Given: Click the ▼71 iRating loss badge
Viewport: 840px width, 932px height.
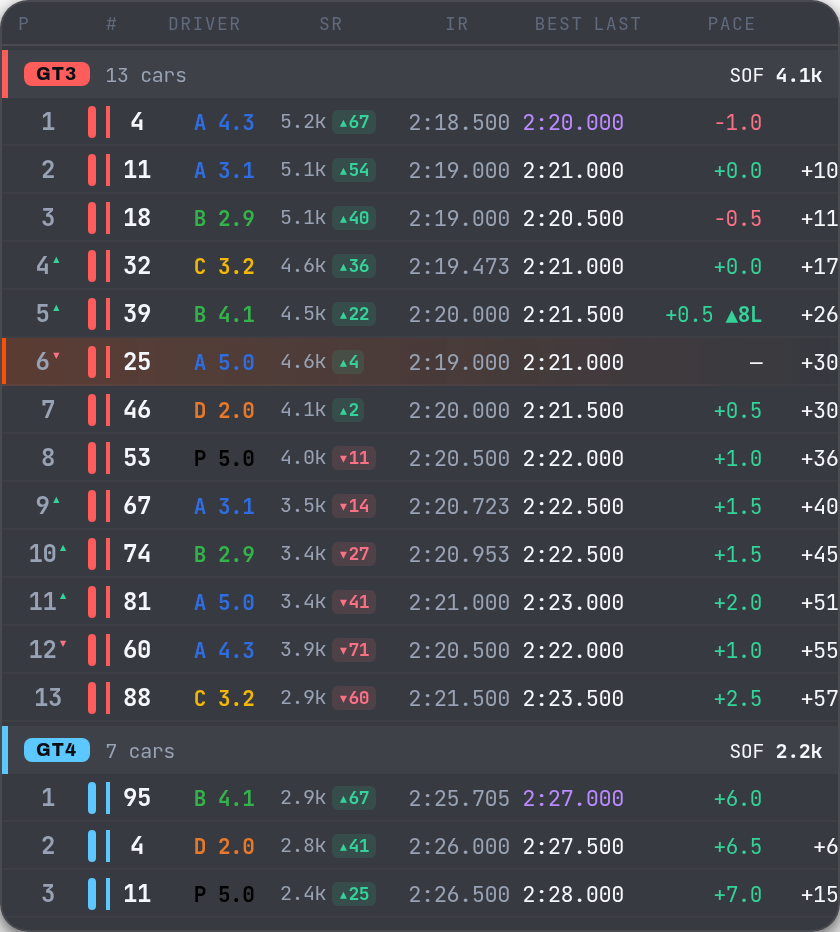Looking at the screenshot, I should 354,650.
